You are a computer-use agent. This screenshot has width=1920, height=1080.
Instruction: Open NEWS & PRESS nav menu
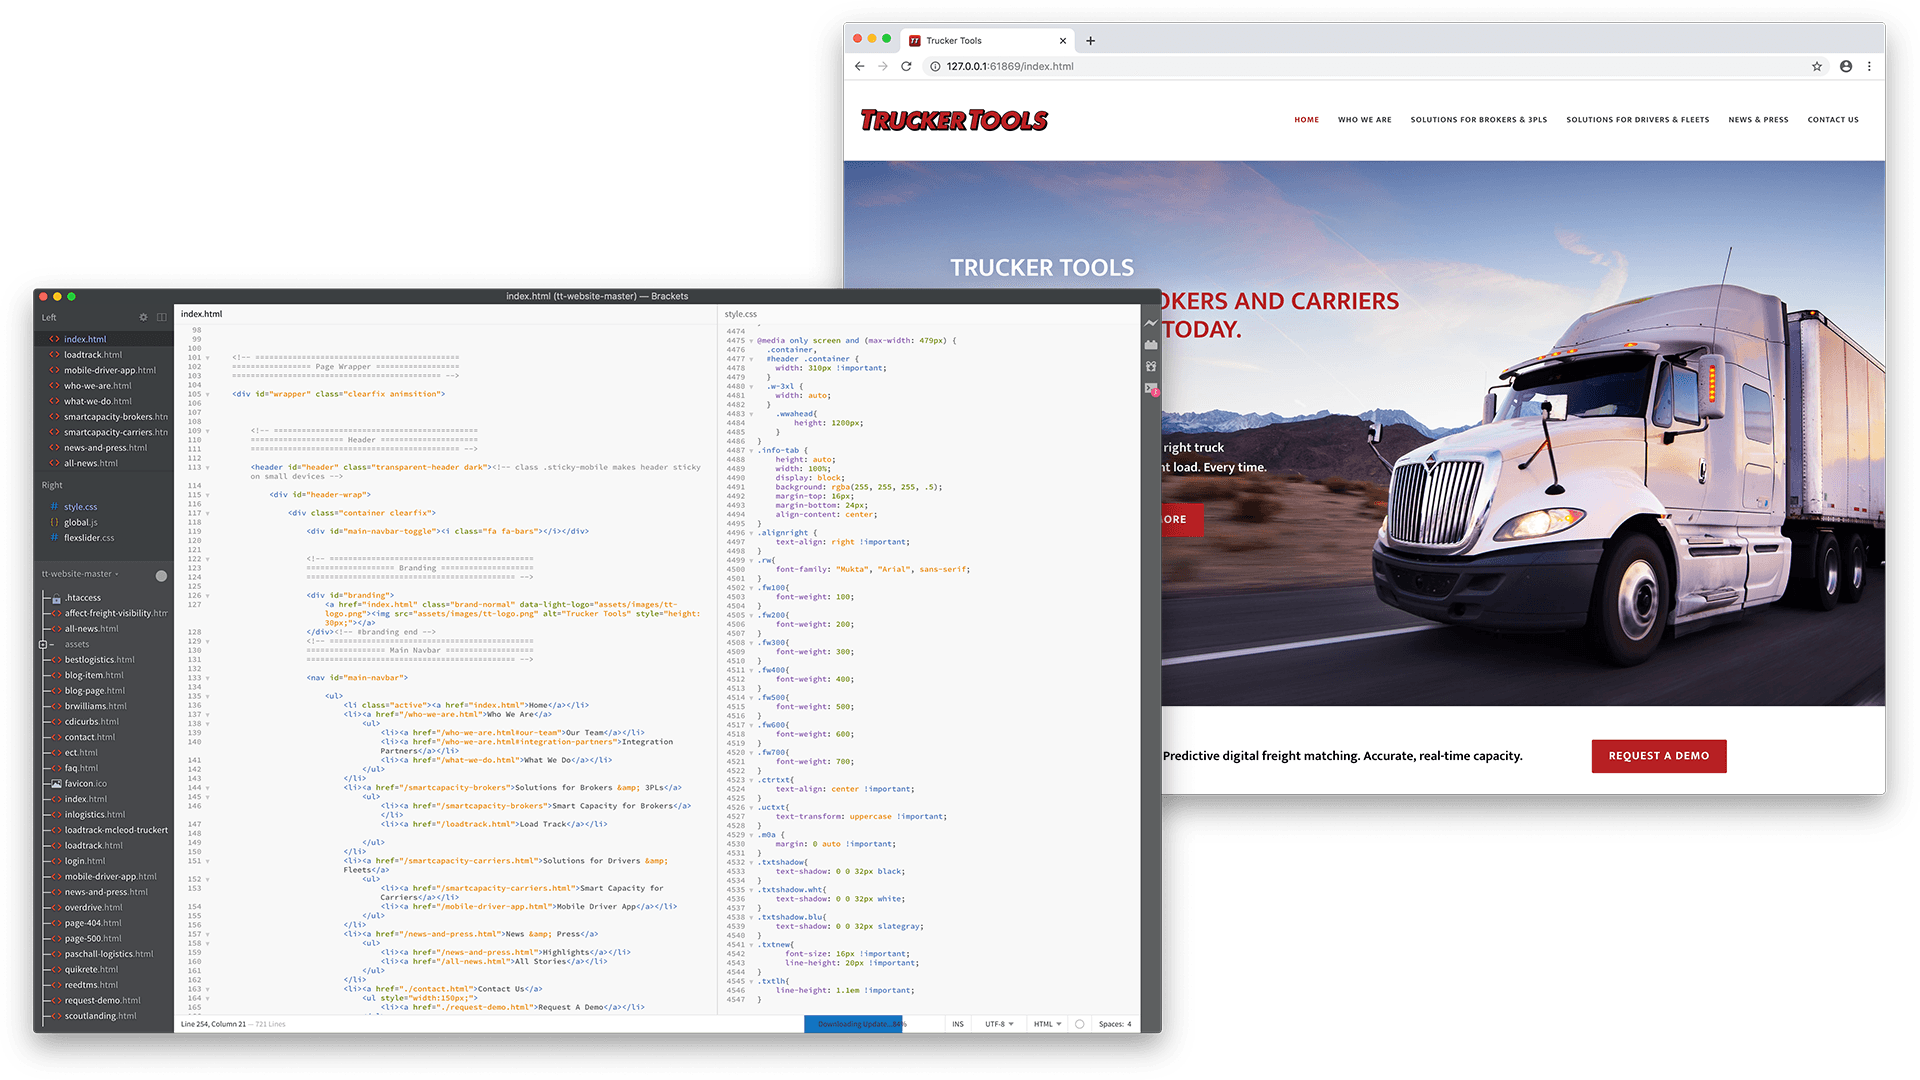1758,120
